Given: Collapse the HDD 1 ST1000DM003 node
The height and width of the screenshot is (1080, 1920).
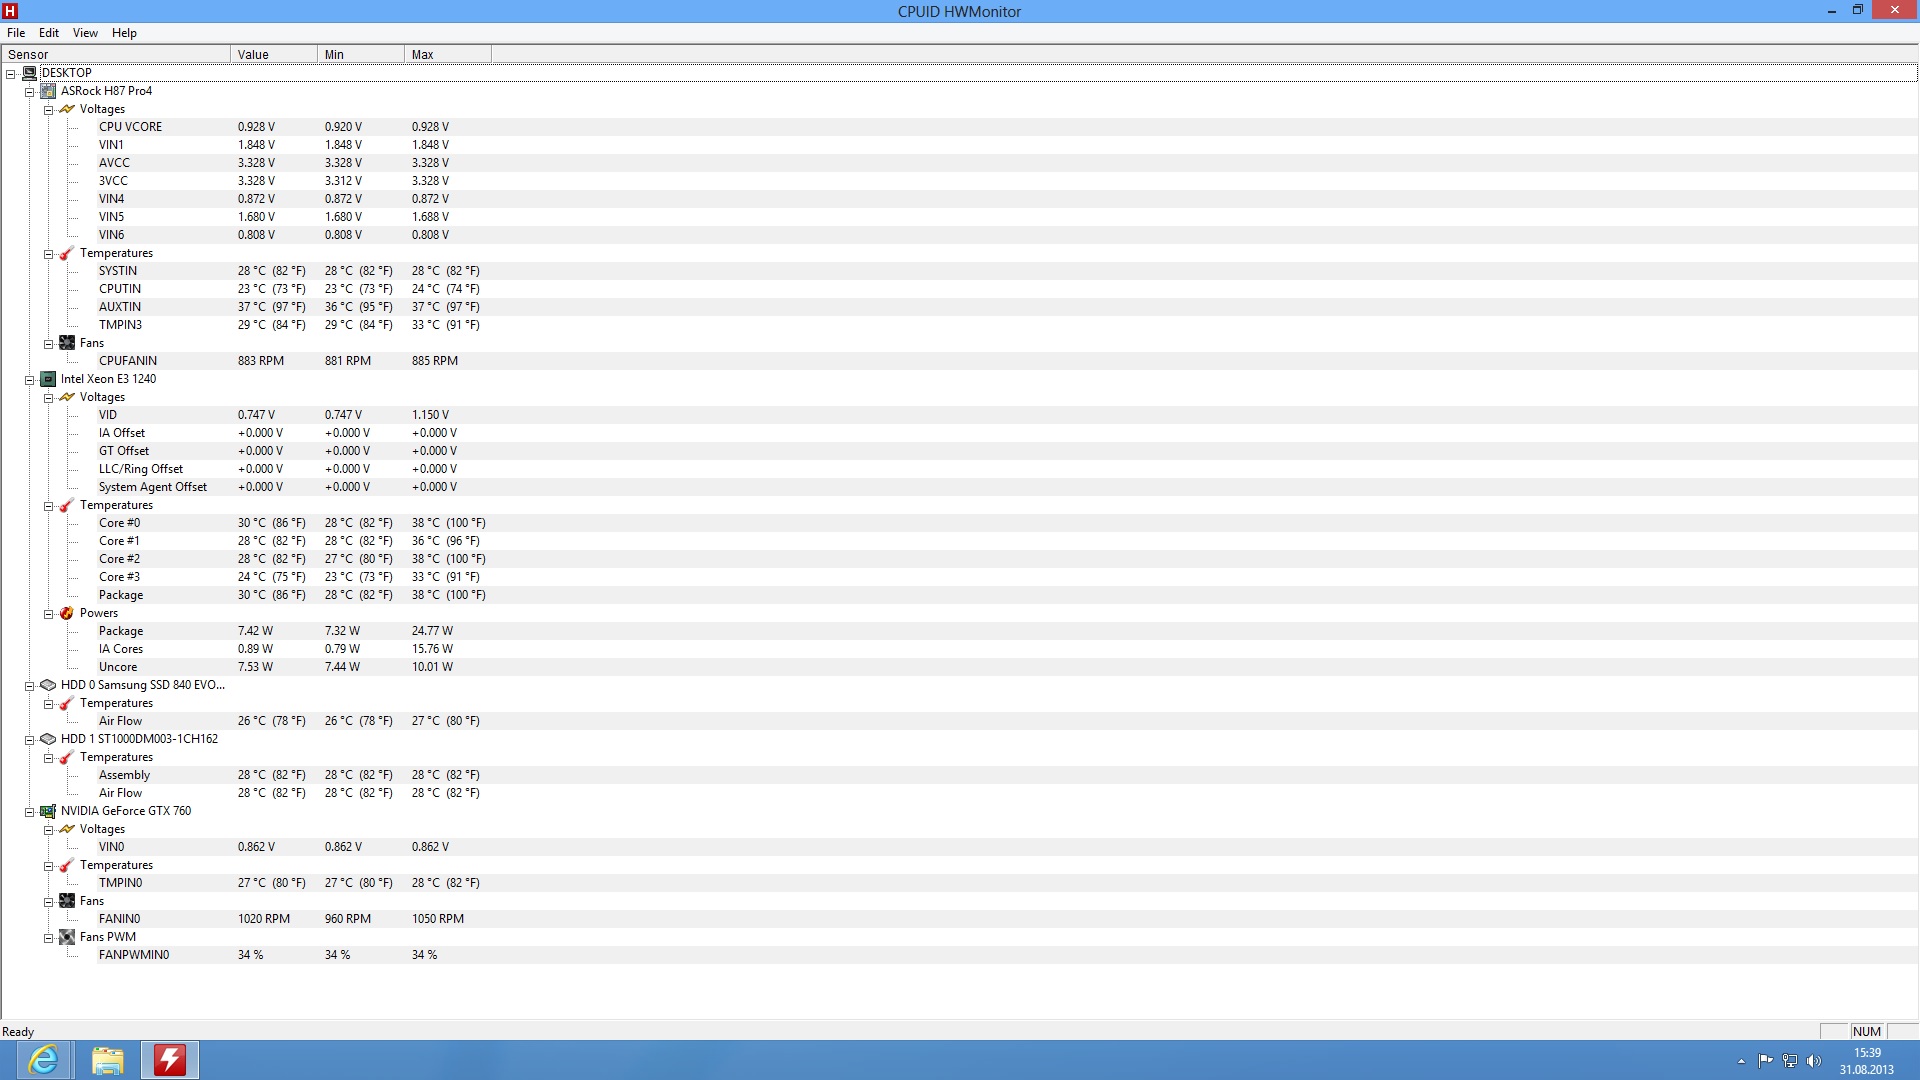Looking at the screenshot, I should click(x=30, y=740).
